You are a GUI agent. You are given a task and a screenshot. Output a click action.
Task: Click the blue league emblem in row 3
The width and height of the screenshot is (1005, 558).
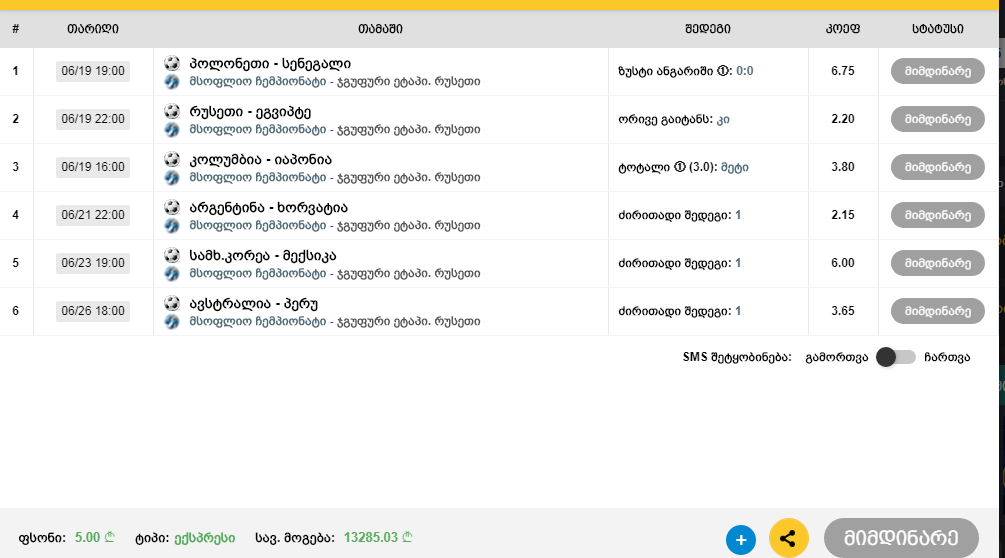click(172, 178)
